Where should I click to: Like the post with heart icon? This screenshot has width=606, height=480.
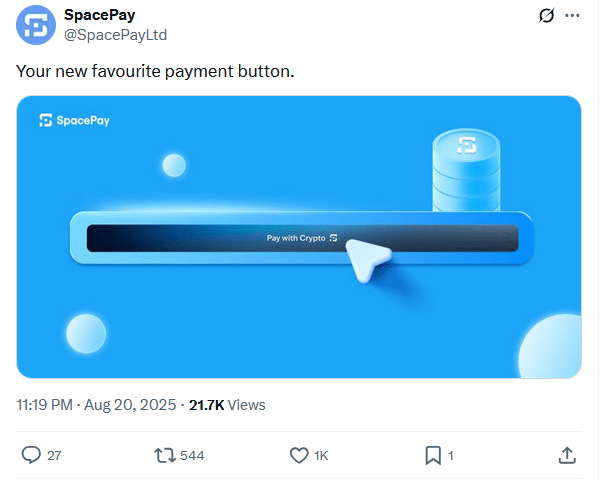pos(299,455)
